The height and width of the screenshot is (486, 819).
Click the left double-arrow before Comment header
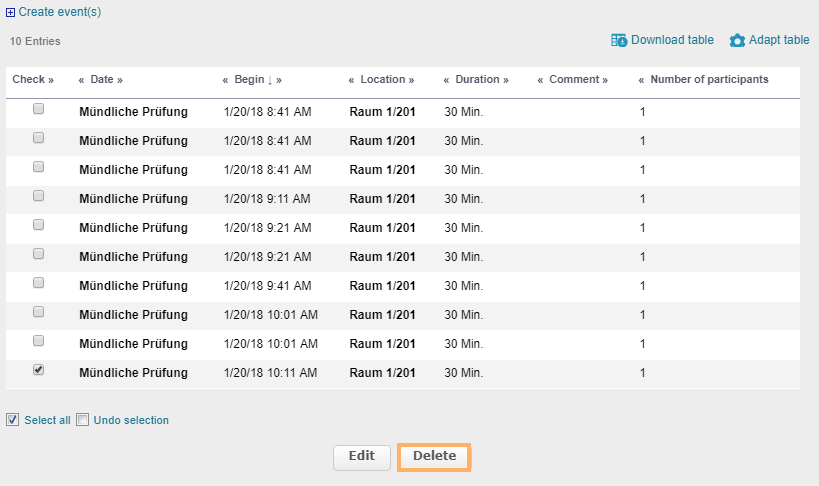540,80
